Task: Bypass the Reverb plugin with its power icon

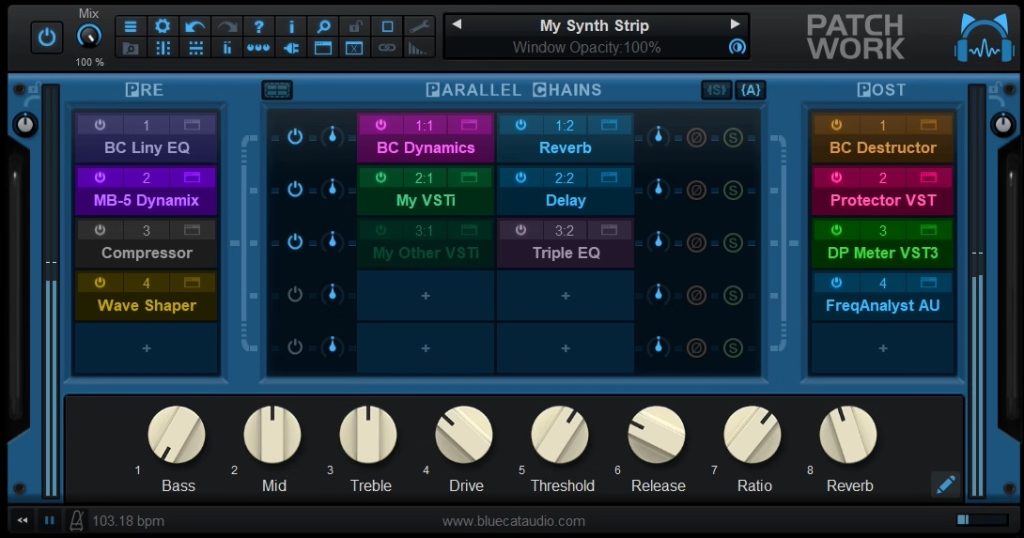Action: [521, 125]
